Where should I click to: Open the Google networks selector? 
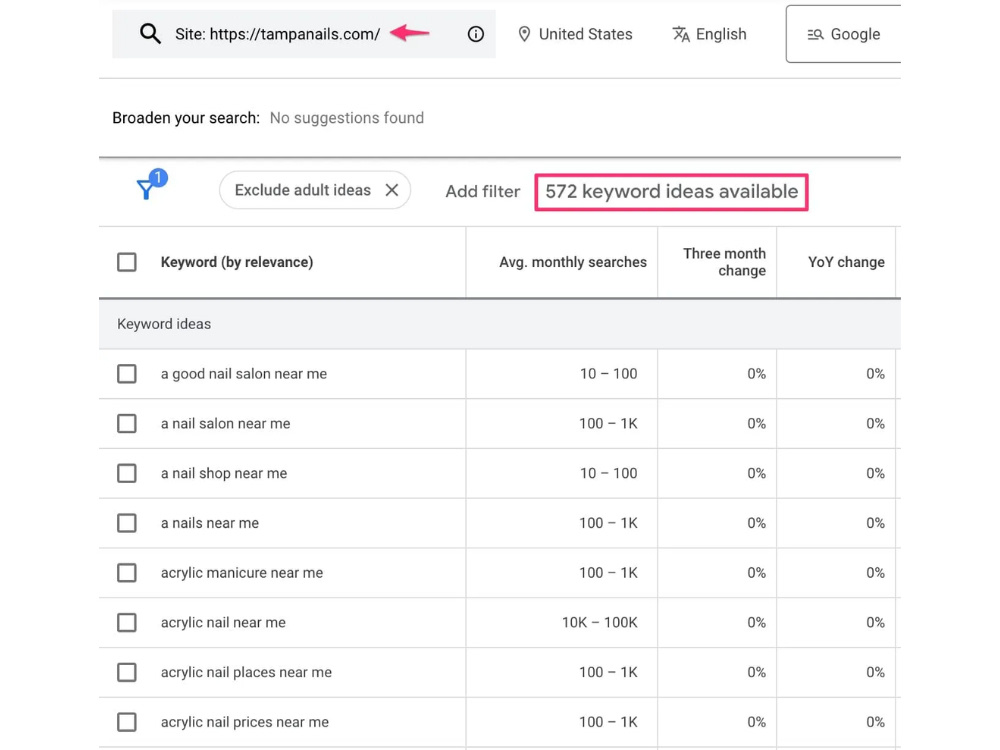pyautogui.click(x=843, y=34)
